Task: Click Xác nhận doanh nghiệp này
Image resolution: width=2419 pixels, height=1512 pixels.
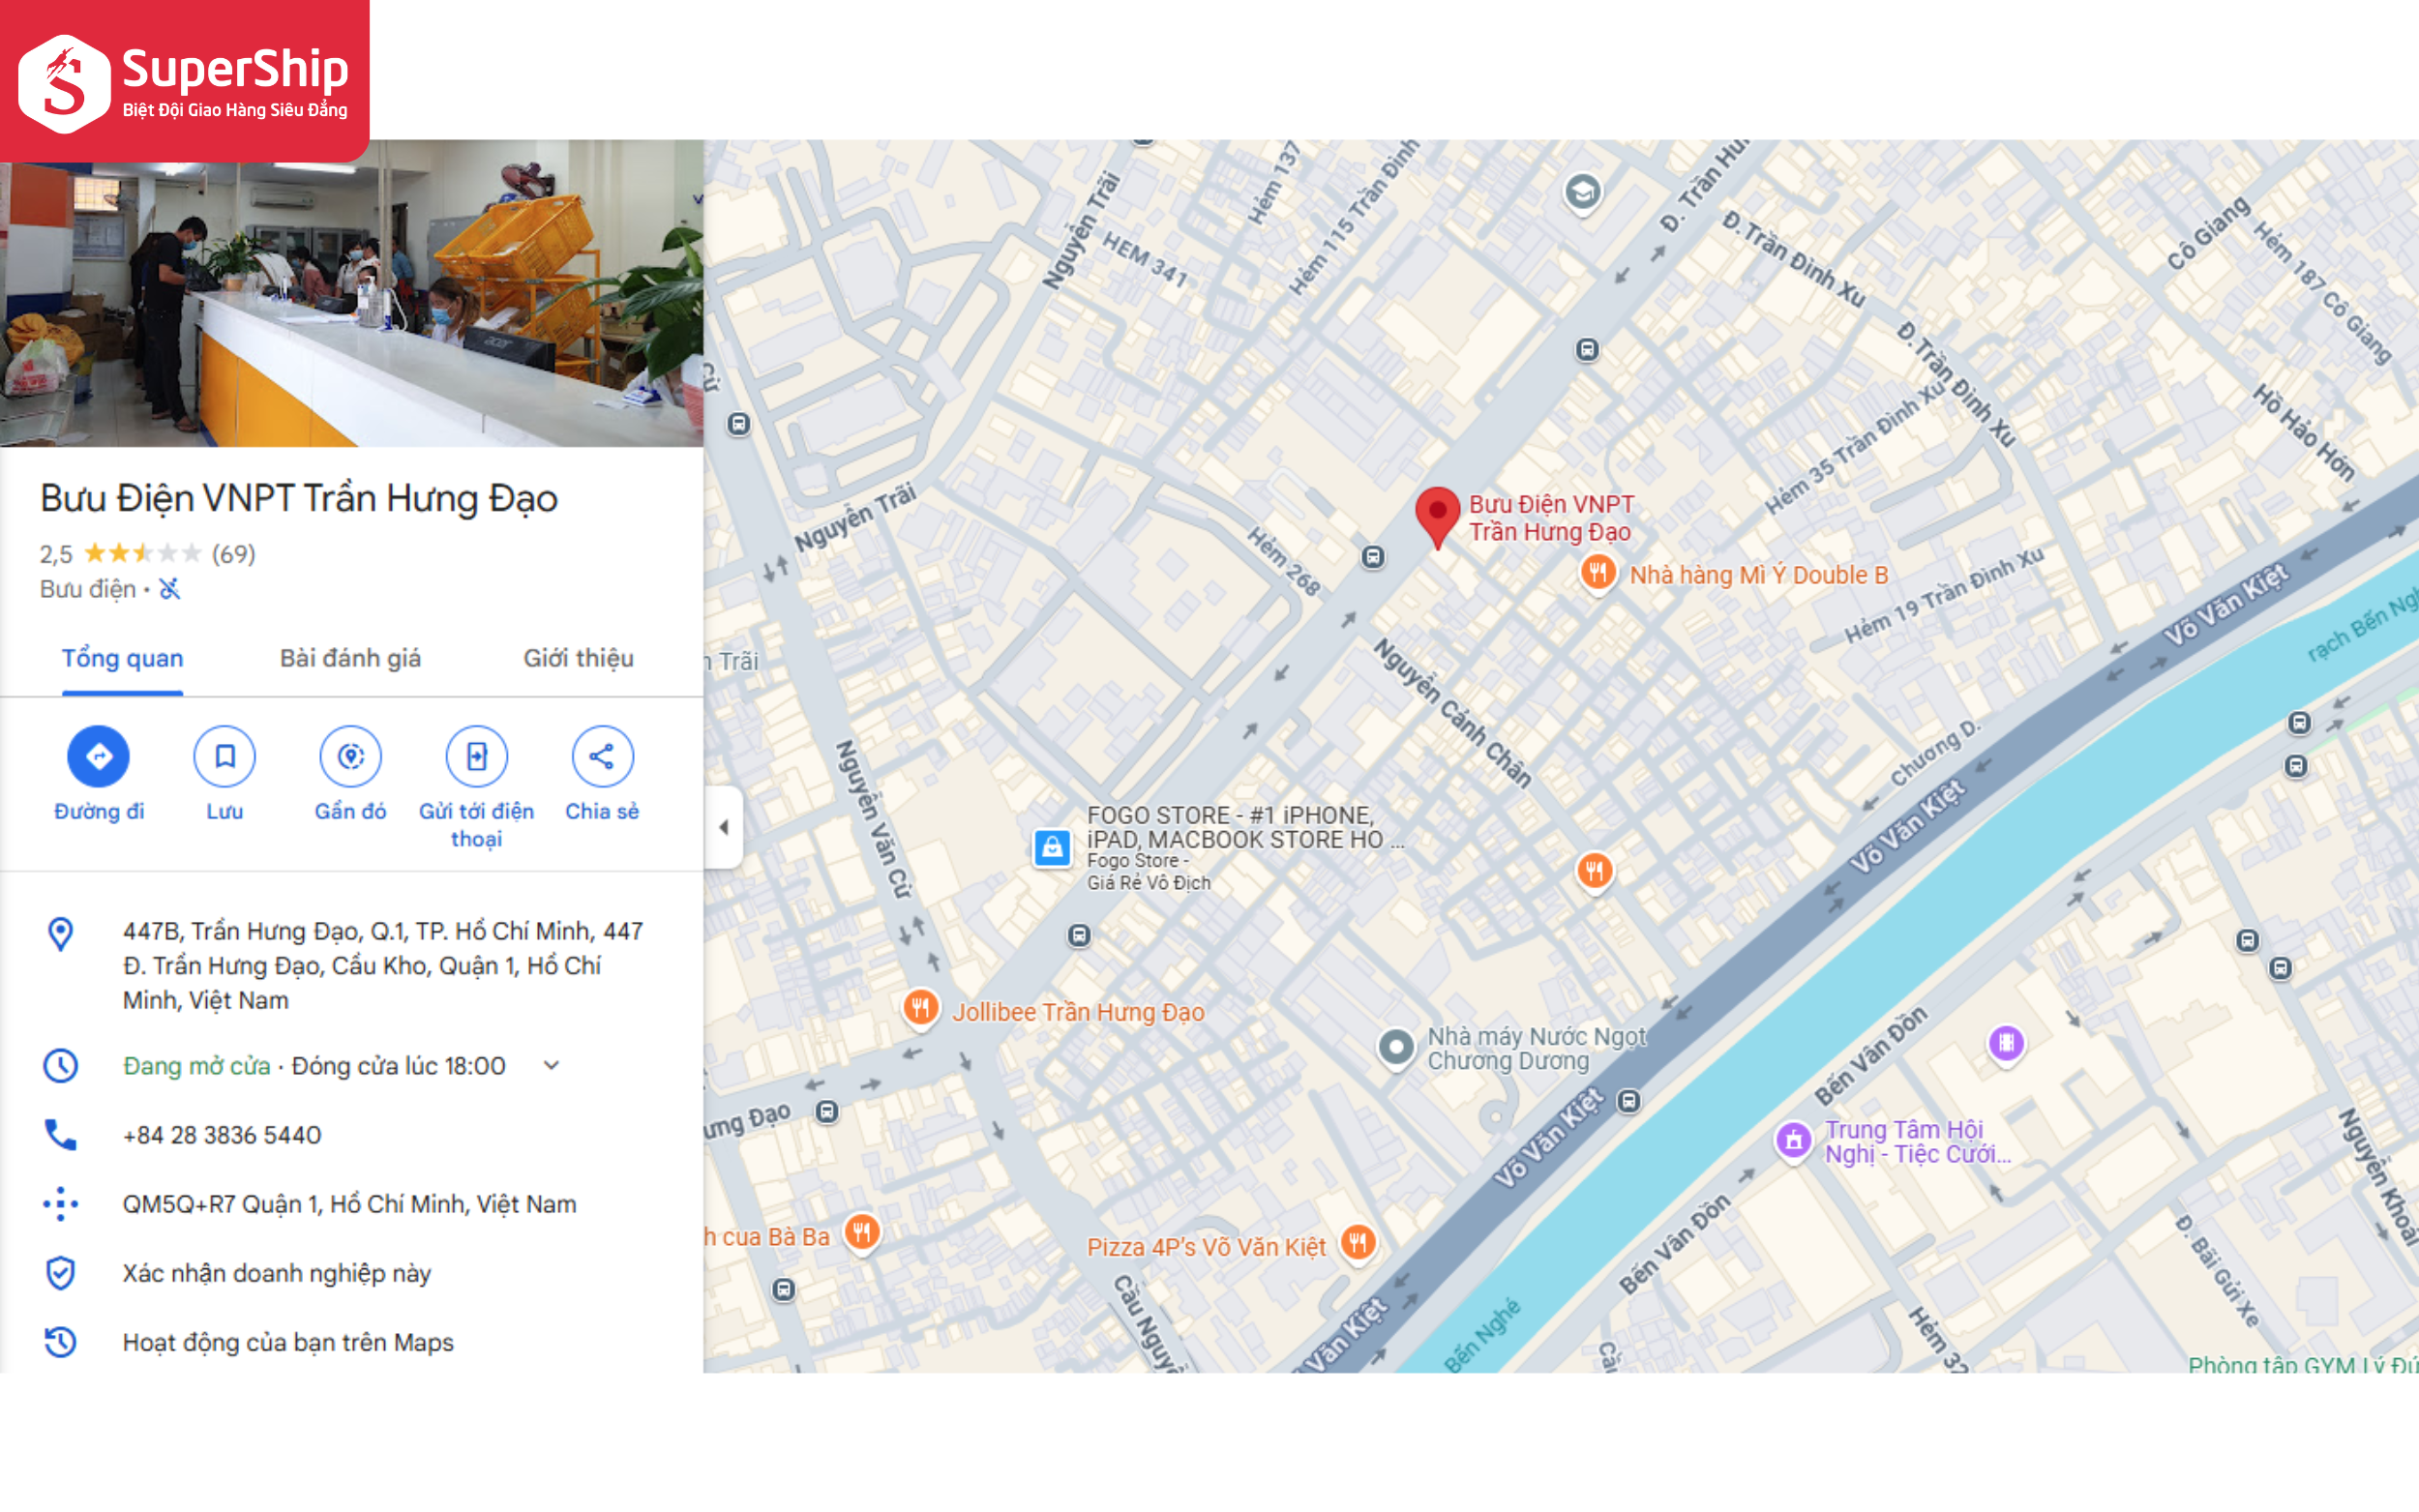Action: [277, 1273]
